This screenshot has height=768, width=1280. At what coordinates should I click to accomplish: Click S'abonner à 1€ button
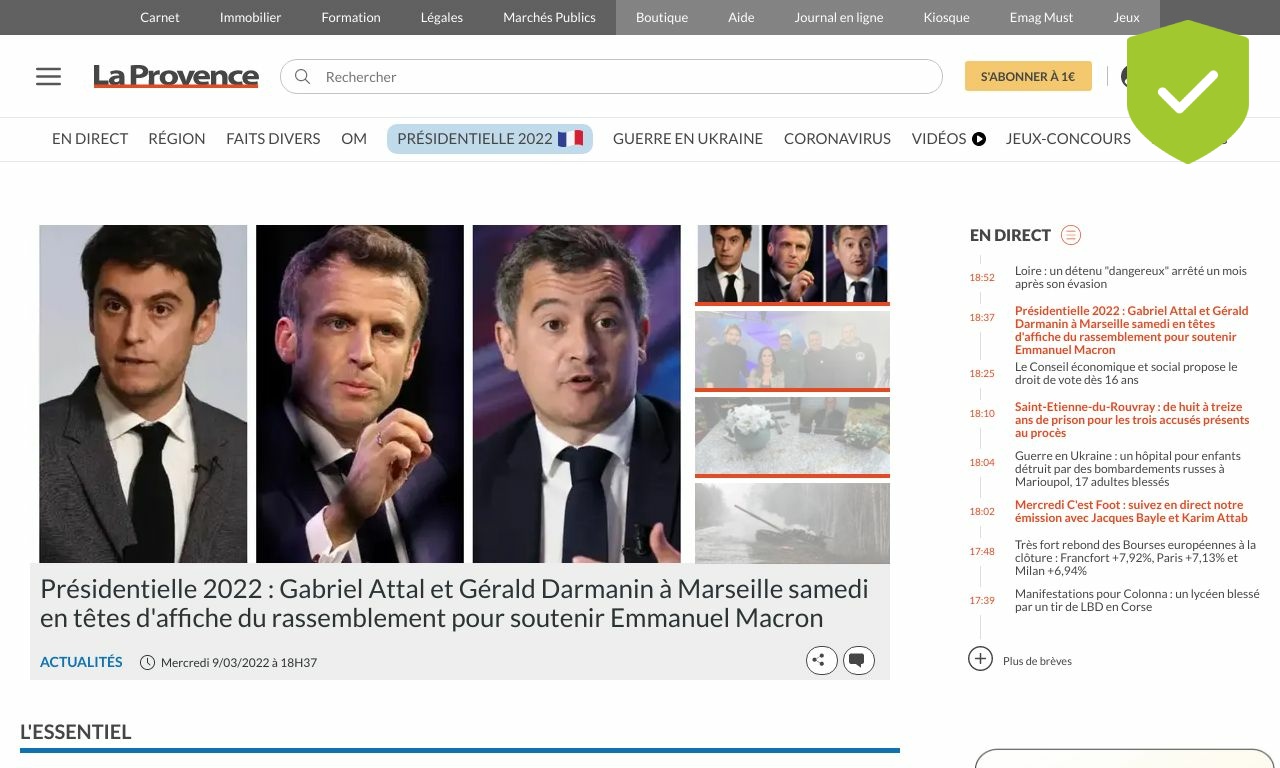tap(1028, 76)
